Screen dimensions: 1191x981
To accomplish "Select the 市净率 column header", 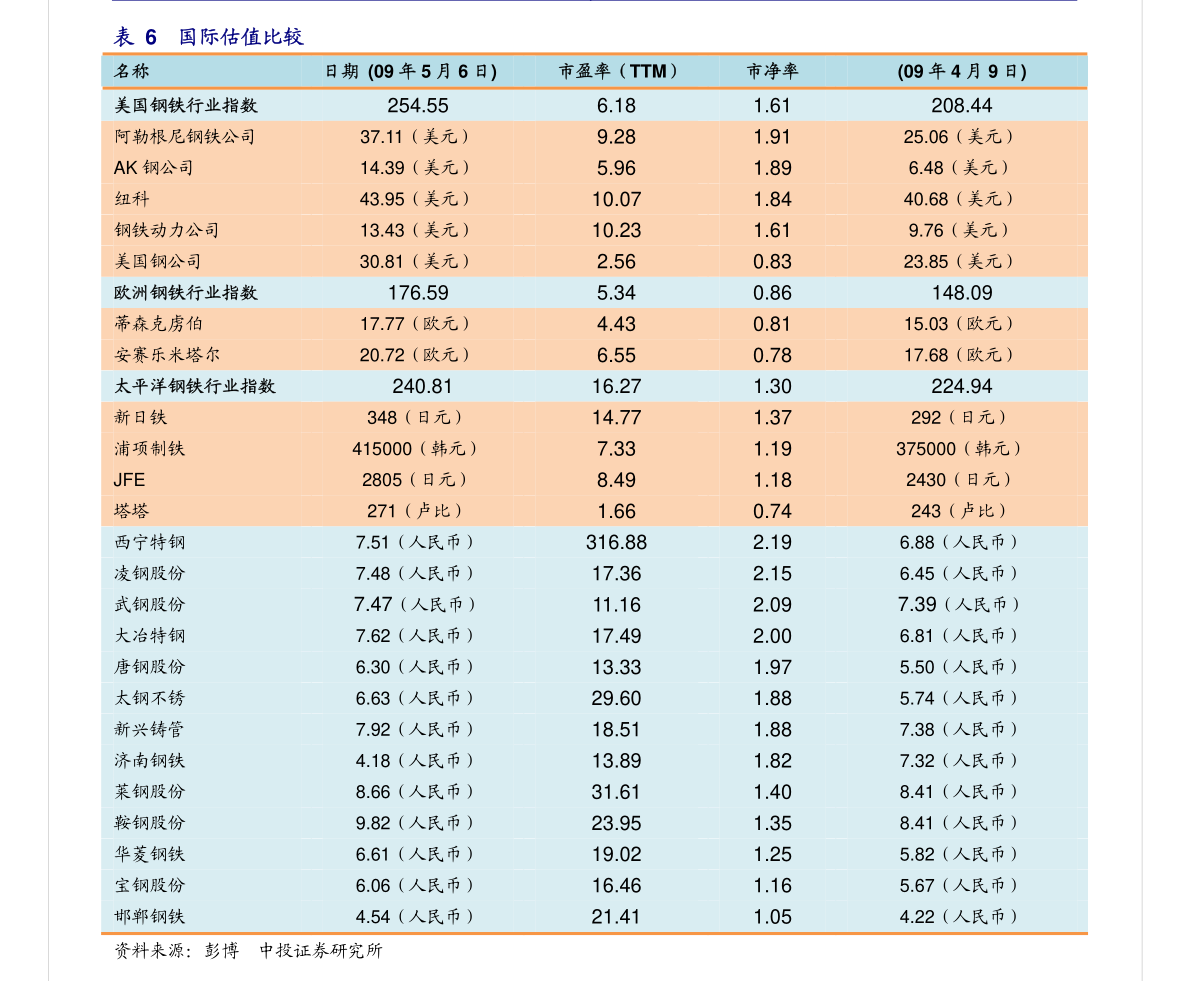I will pos(772,71).
